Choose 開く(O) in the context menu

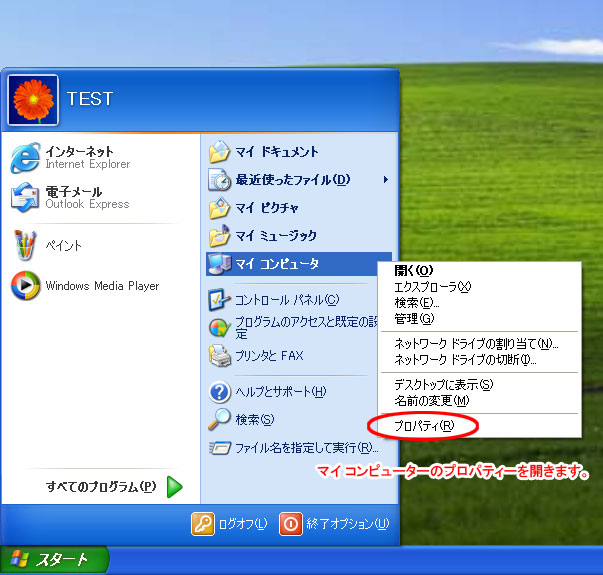[x=414, y=270]
